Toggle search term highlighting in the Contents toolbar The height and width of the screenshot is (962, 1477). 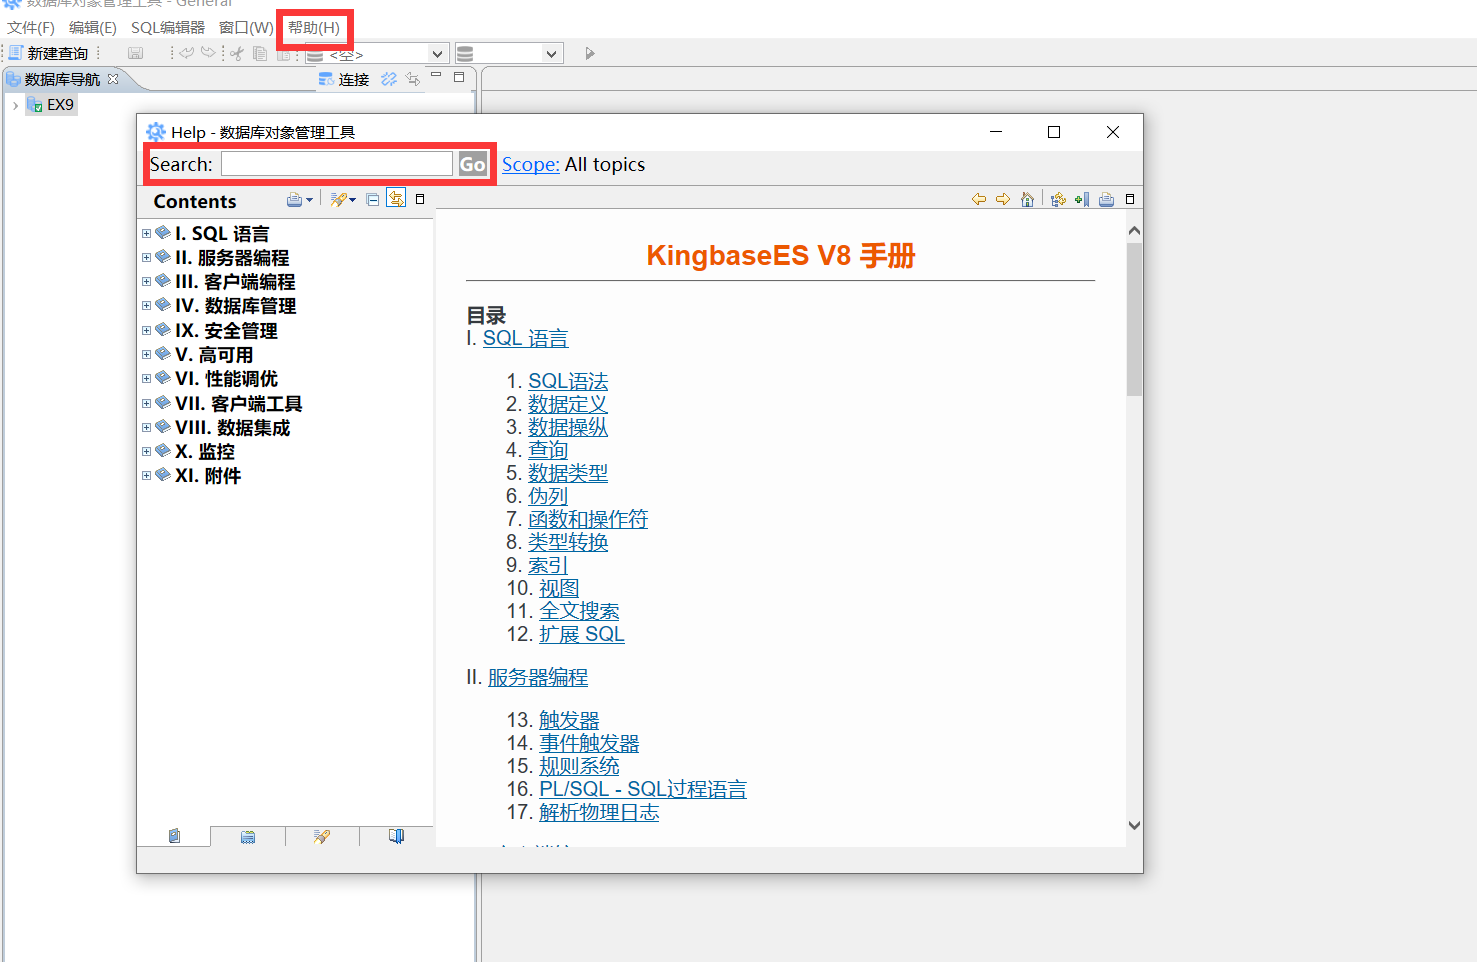339,198
